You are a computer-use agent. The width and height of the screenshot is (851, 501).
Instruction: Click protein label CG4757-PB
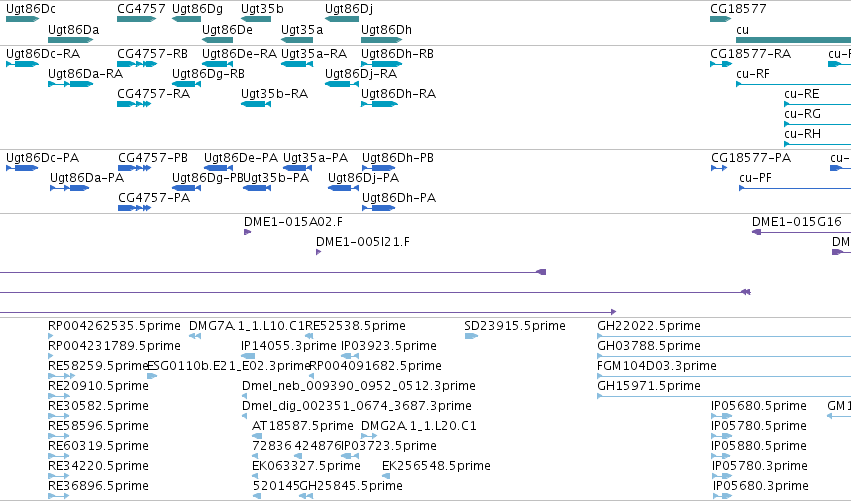pyautogui.click(x=153, y=158)
